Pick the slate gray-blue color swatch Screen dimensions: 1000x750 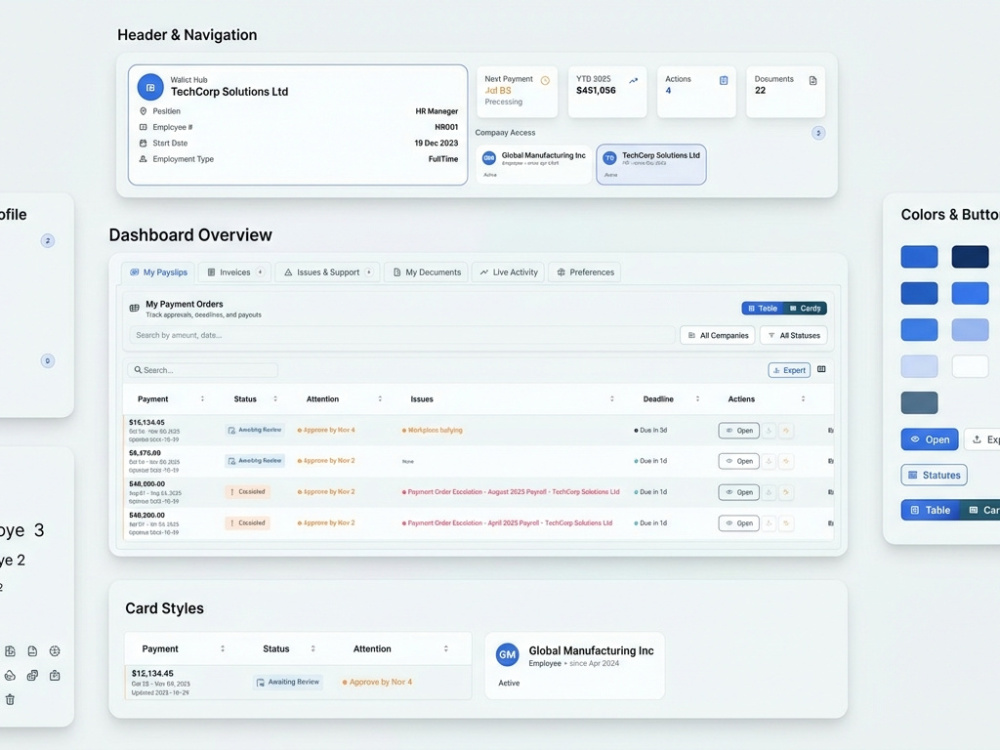coord(919,403)
